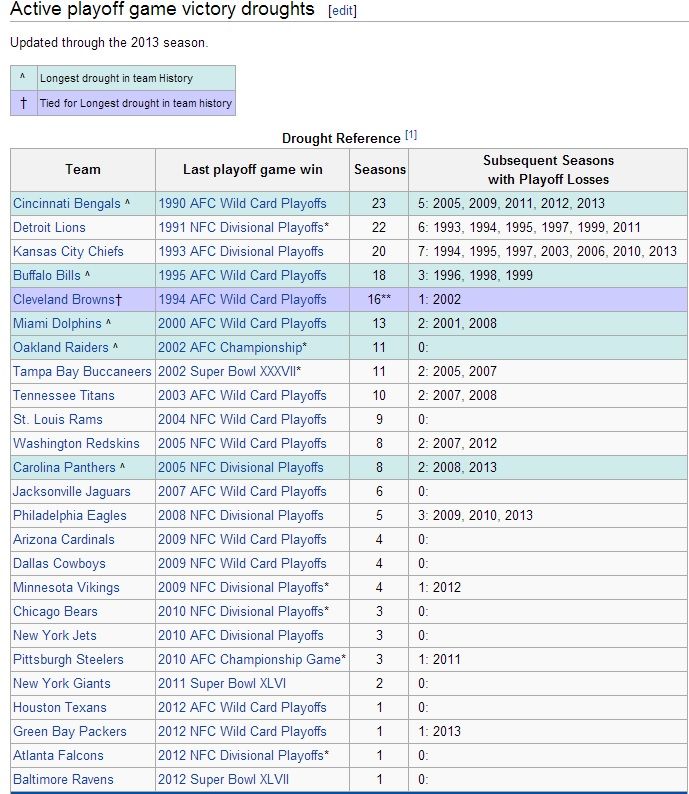Open the Tennessee Titans team link

tap(64, 395)
